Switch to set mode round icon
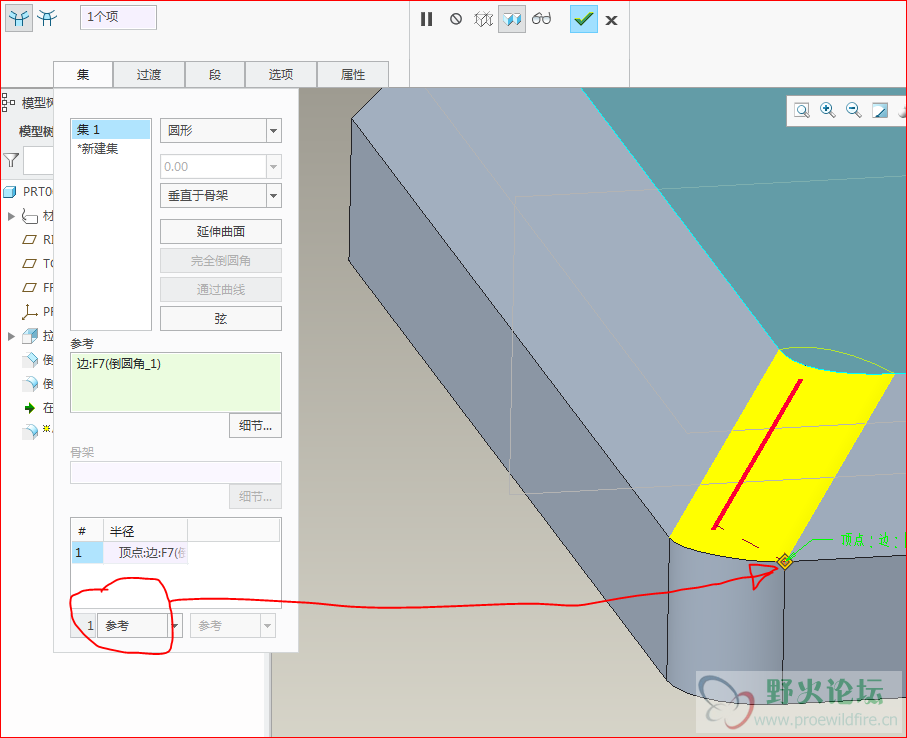The height and width of the screenshot is (738, 907). point(19,19)
